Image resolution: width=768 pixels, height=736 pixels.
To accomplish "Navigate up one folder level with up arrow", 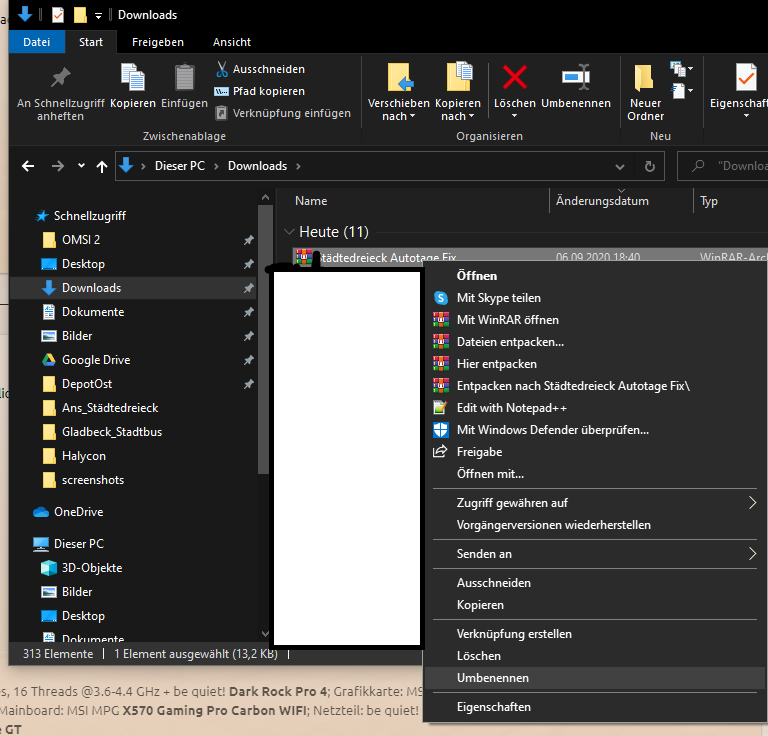I will pos(102,167).
